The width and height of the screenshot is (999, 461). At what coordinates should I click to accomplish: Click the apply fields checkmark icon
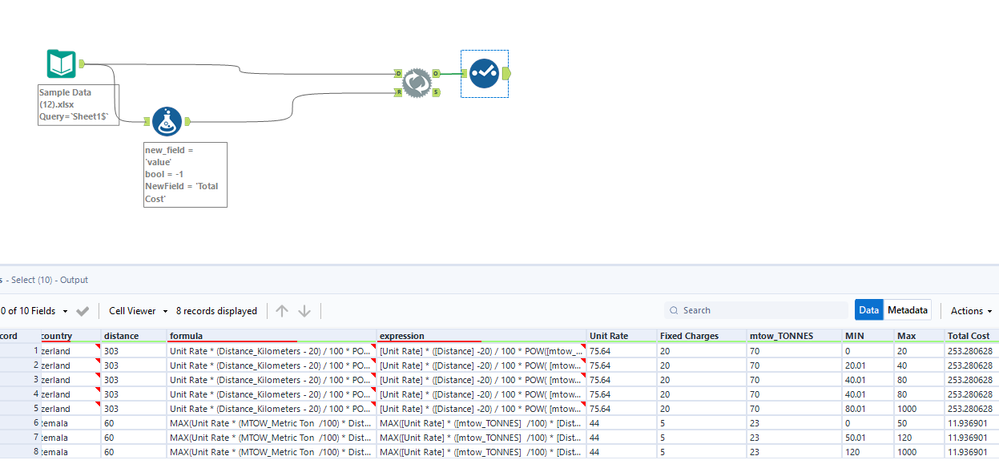pos(82,311)
